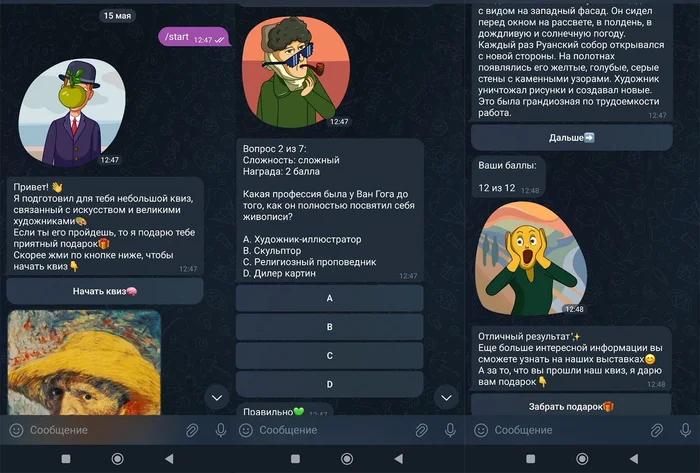Tap Android home circle in middle panel
Viewport: 700px width, 473px height.
[347, 459]
